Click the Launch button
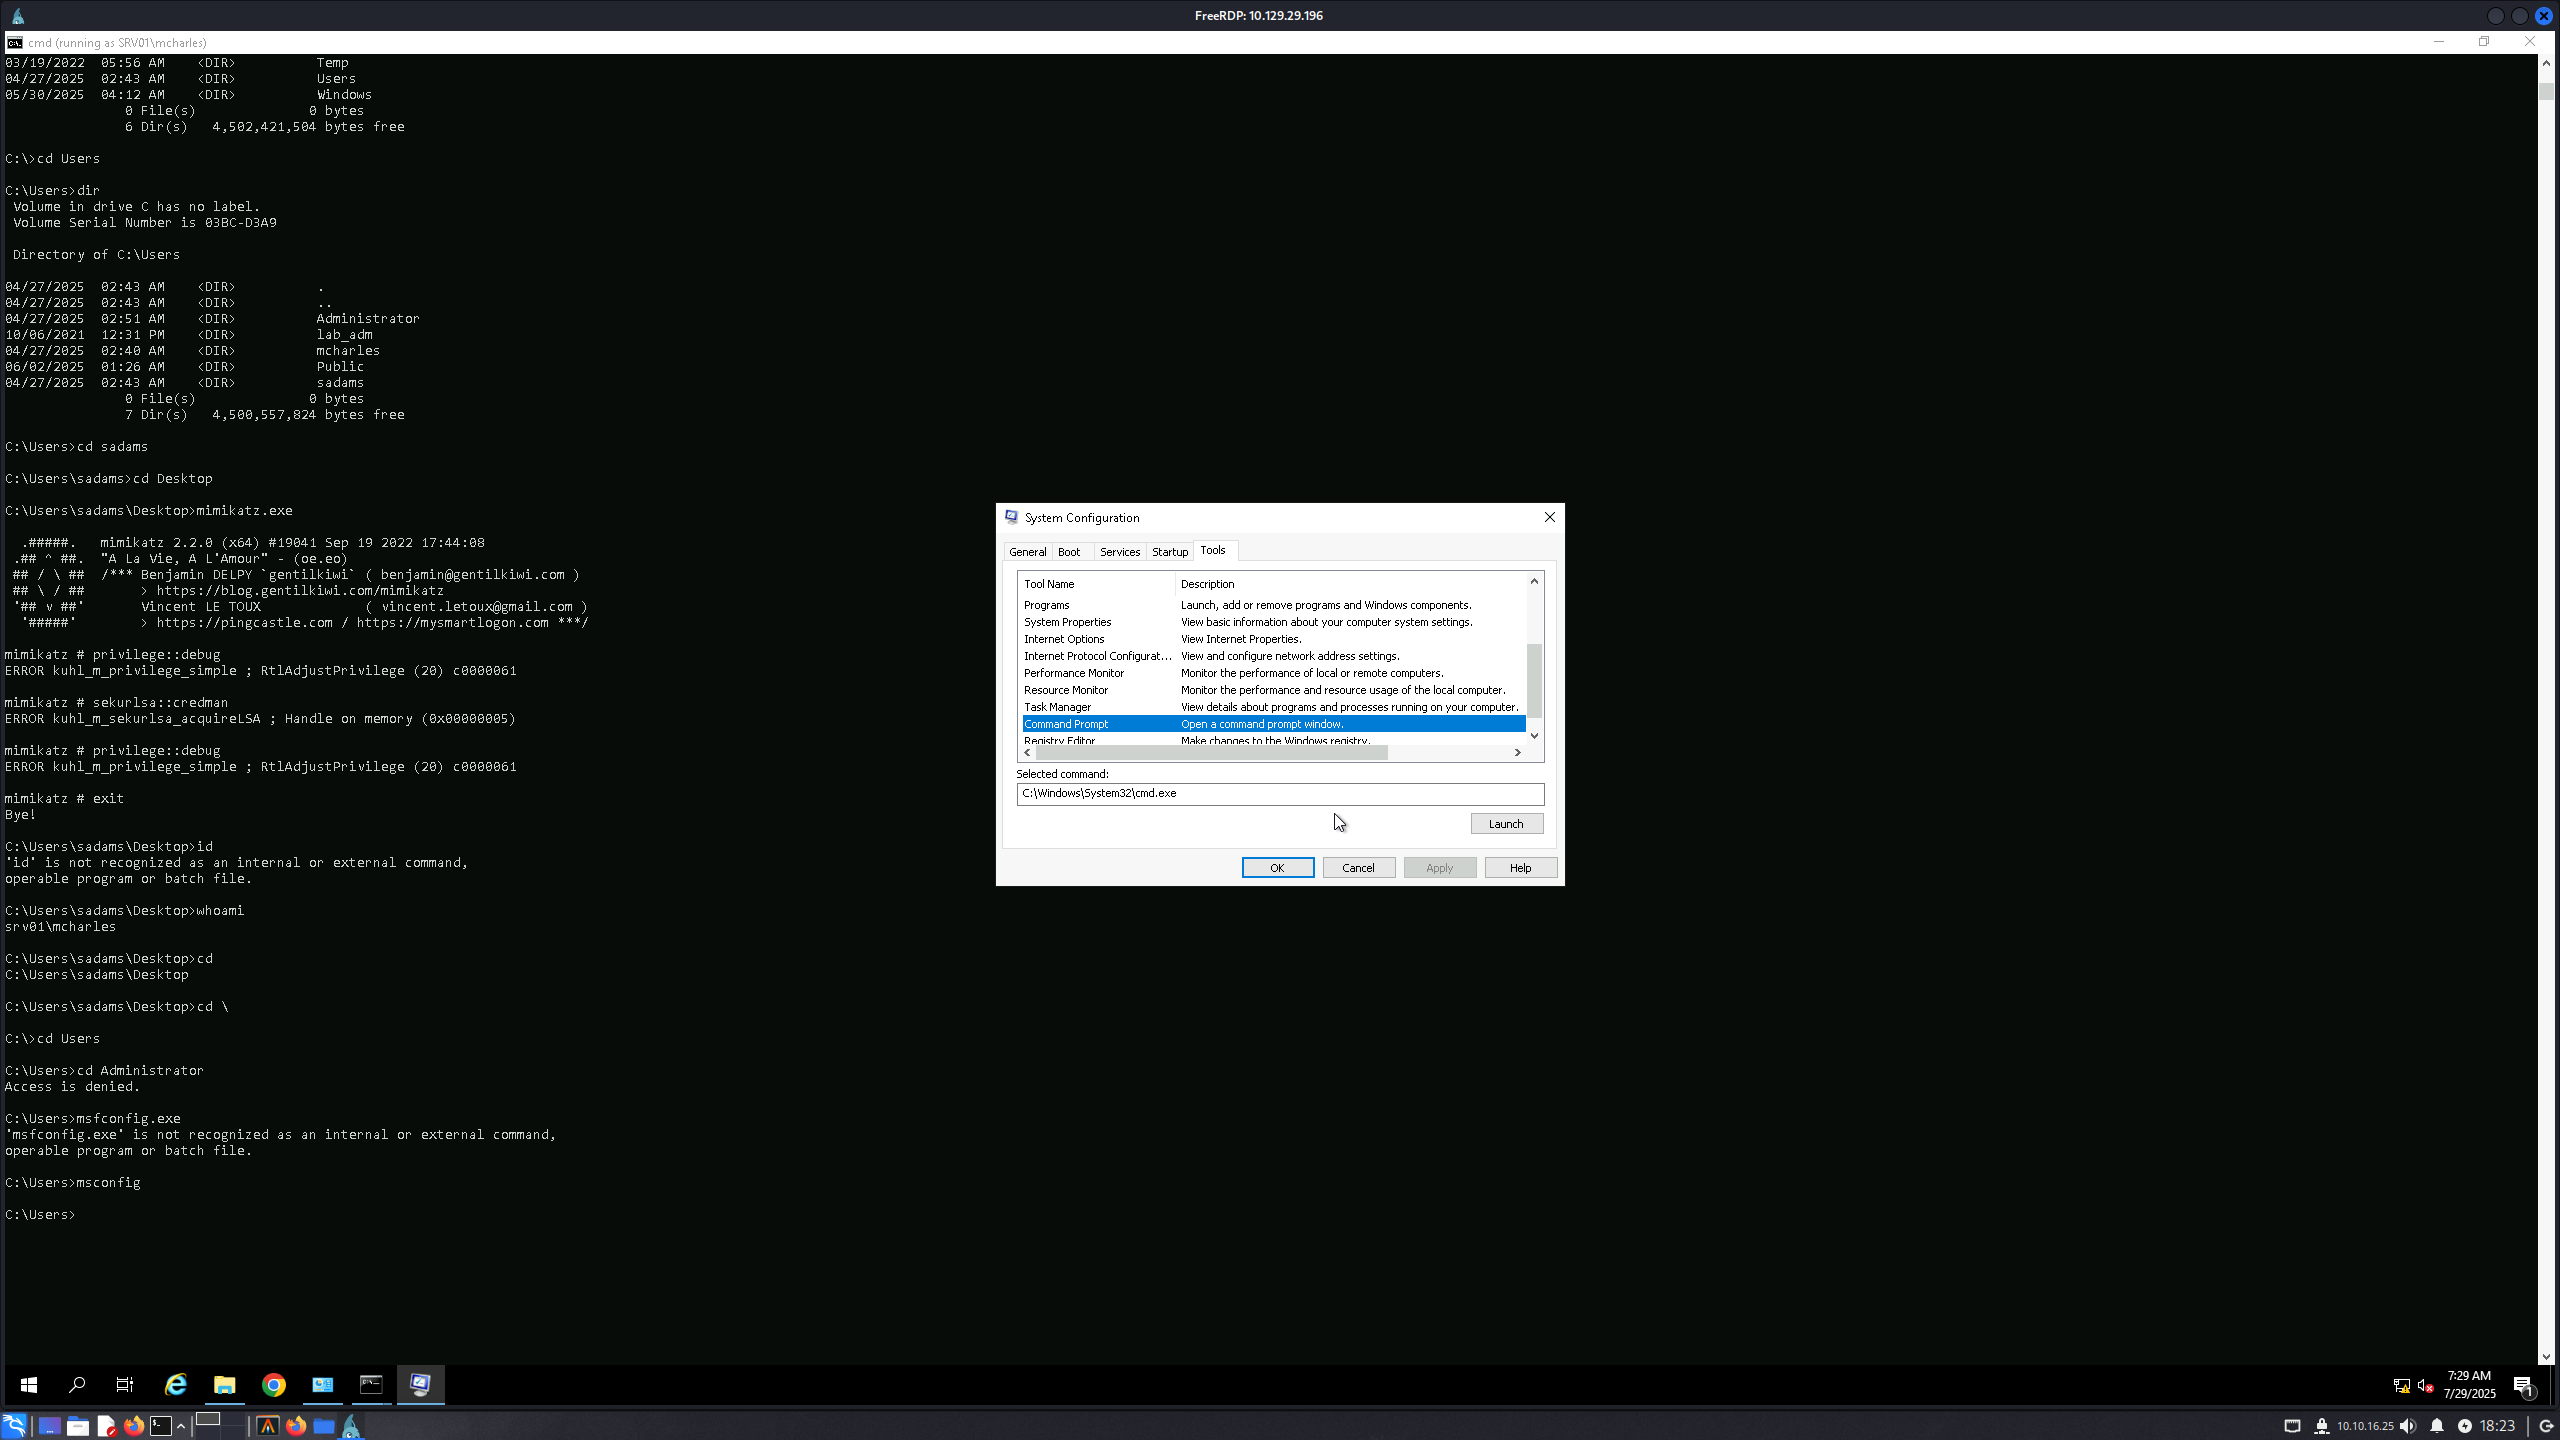The image size is (2560, 1440). point(1505,824)
